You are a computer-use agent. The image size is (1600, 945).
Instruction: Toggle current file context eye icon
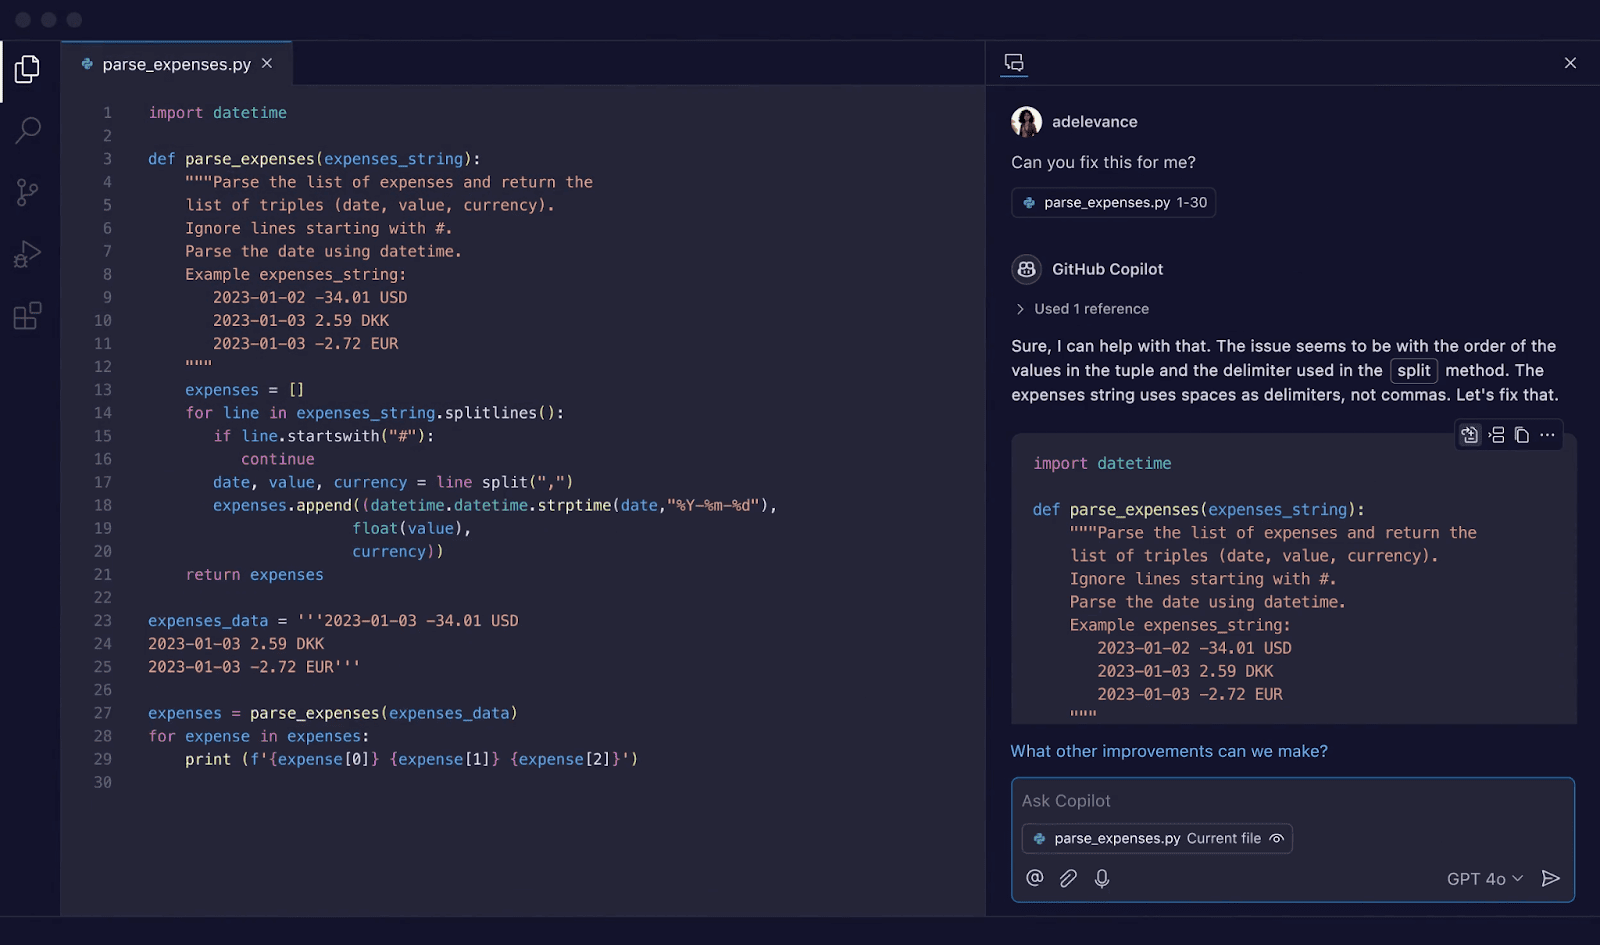click(1277, 839)
